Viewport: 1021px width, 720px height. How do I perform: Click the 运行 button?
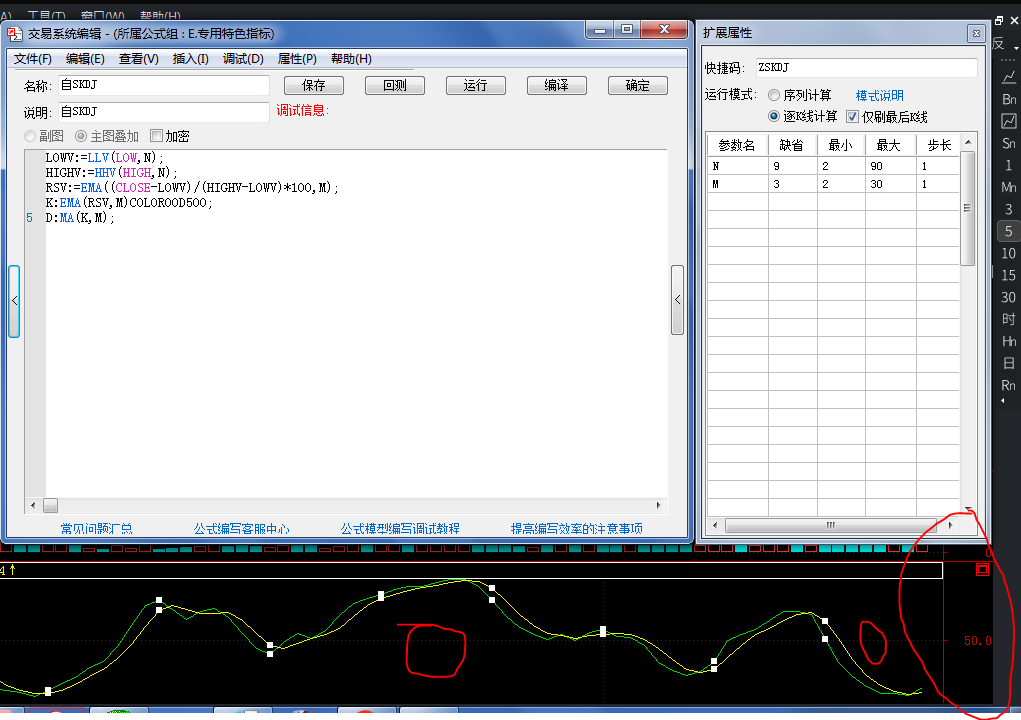475,85
